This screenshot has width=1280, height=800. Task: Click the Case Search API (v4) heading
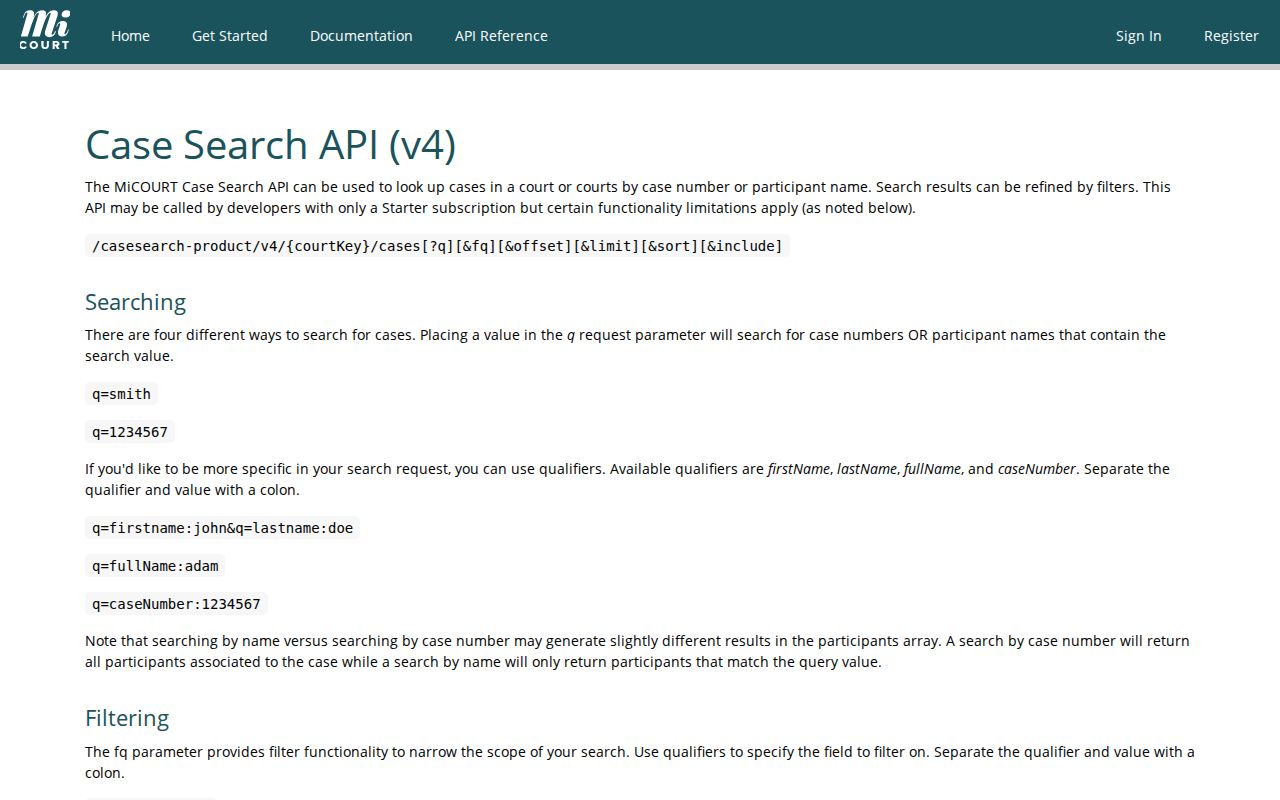tap(271, 145)
